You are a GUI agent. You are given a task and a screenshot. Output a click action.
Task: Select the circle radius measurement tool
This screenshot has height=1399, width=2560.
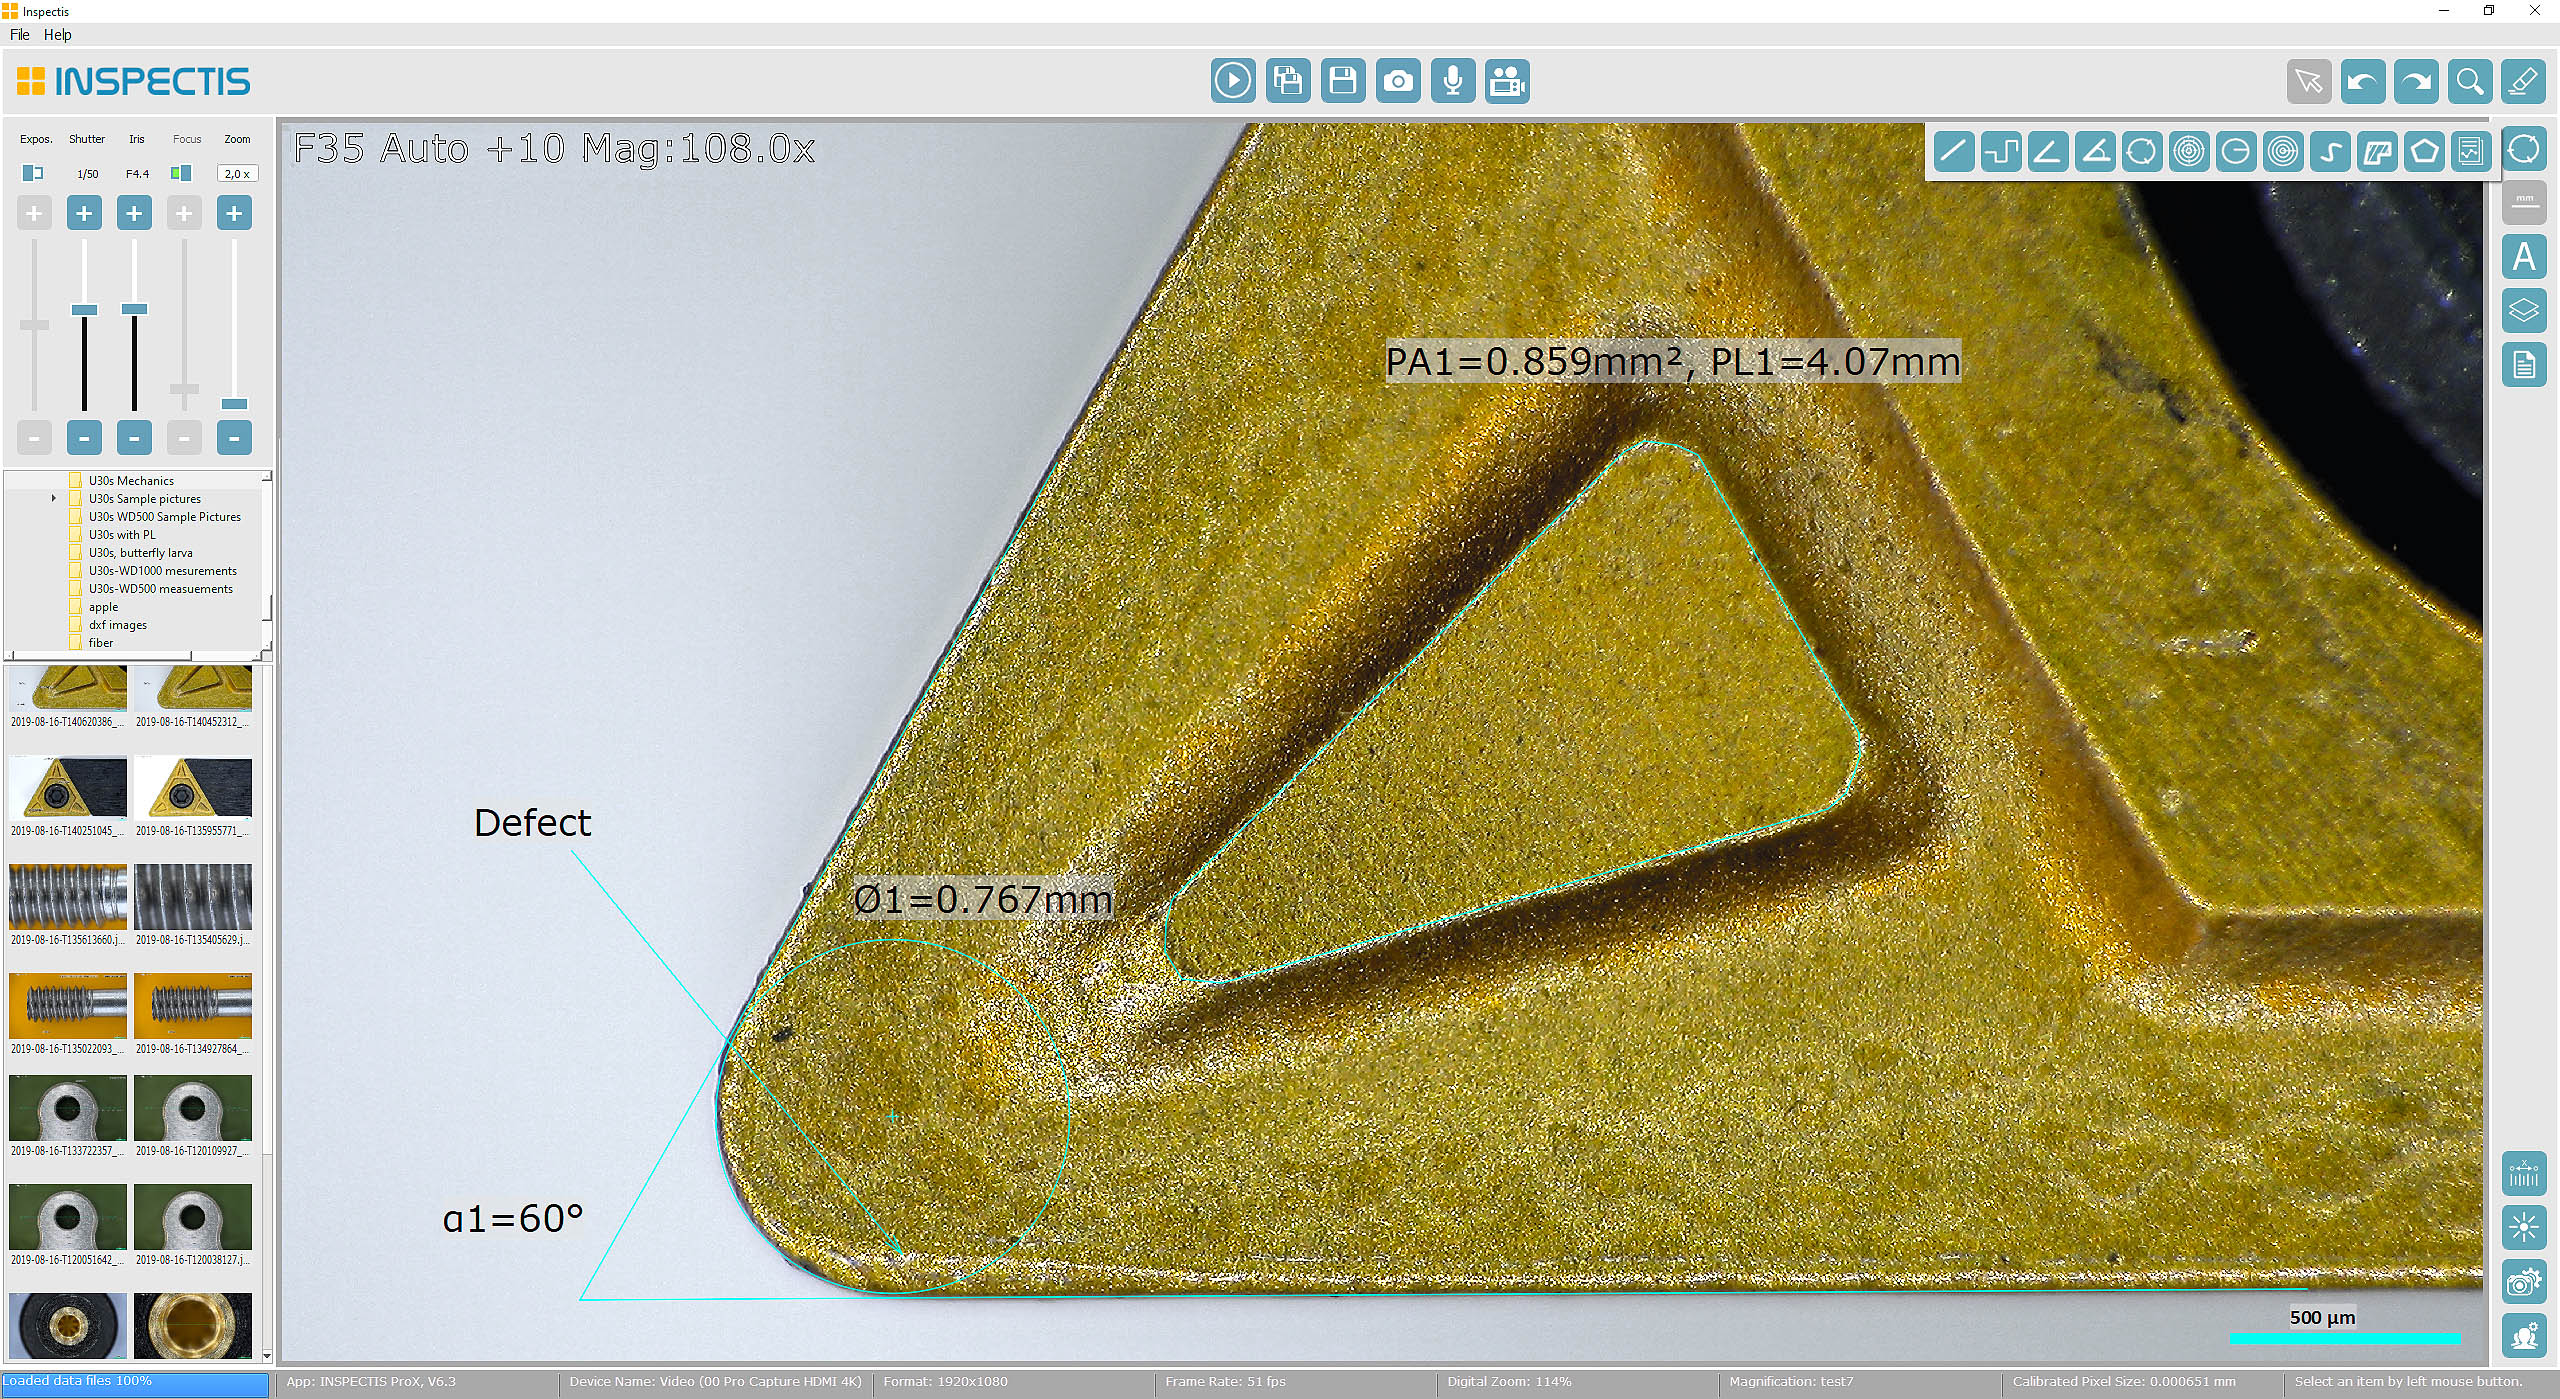click(2236, 152)
